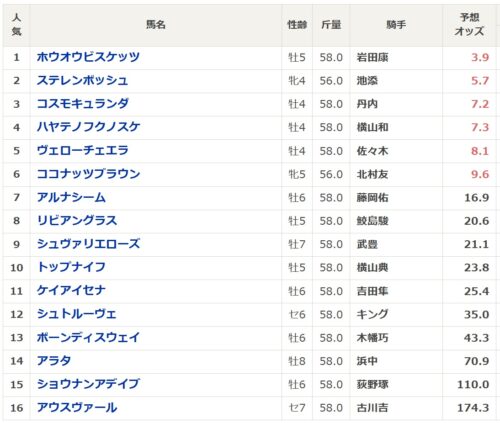Select ハヤテノフクノスケ horse link
This screenshot has width=500, height=423.
[x=88, y=127]
